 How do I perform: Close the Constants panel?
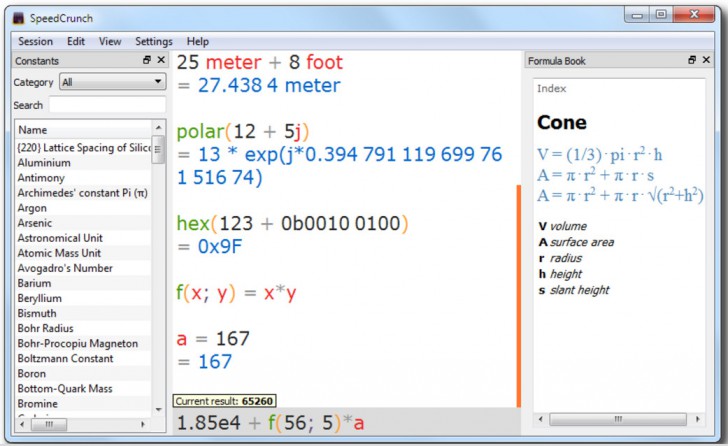161,60
